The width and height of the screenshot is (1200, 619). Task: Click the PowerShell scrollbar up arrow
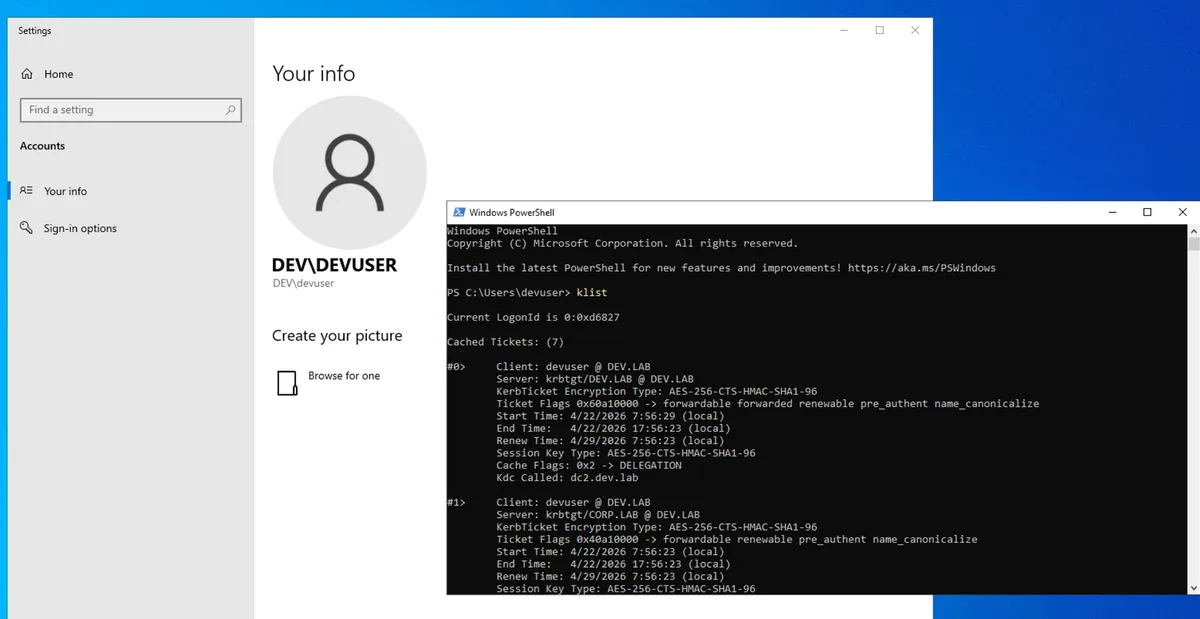[1193, 231]
